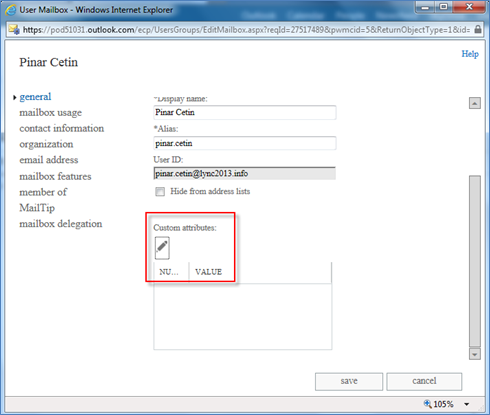Click the zoom magnifier icon in the status bar
This screenshot has height=415, width=490.
(x=427, y=404)
